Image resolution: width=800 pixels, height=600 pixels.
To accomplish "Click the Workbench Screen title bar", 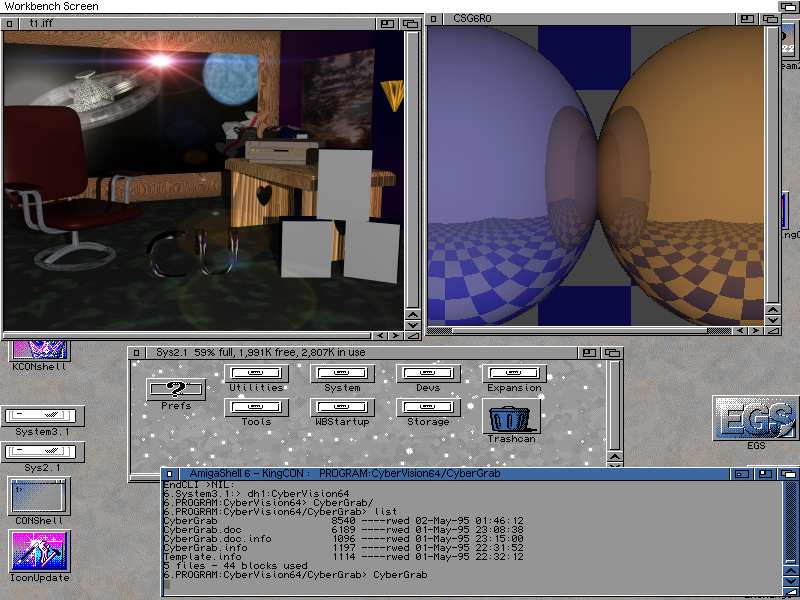I will (x=389, y=6).
